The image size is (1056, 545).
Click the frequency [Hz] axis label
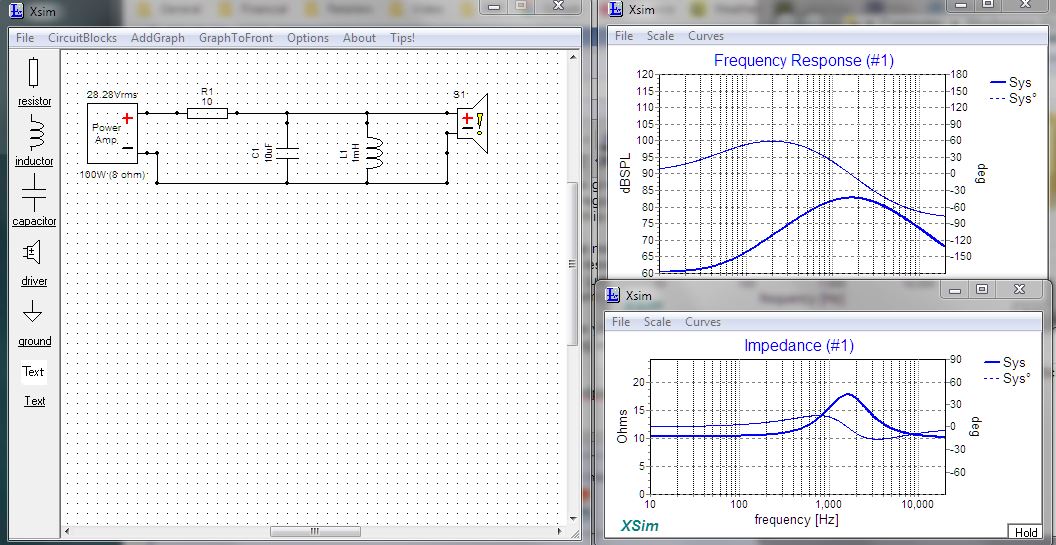click(x=797, y=519)
